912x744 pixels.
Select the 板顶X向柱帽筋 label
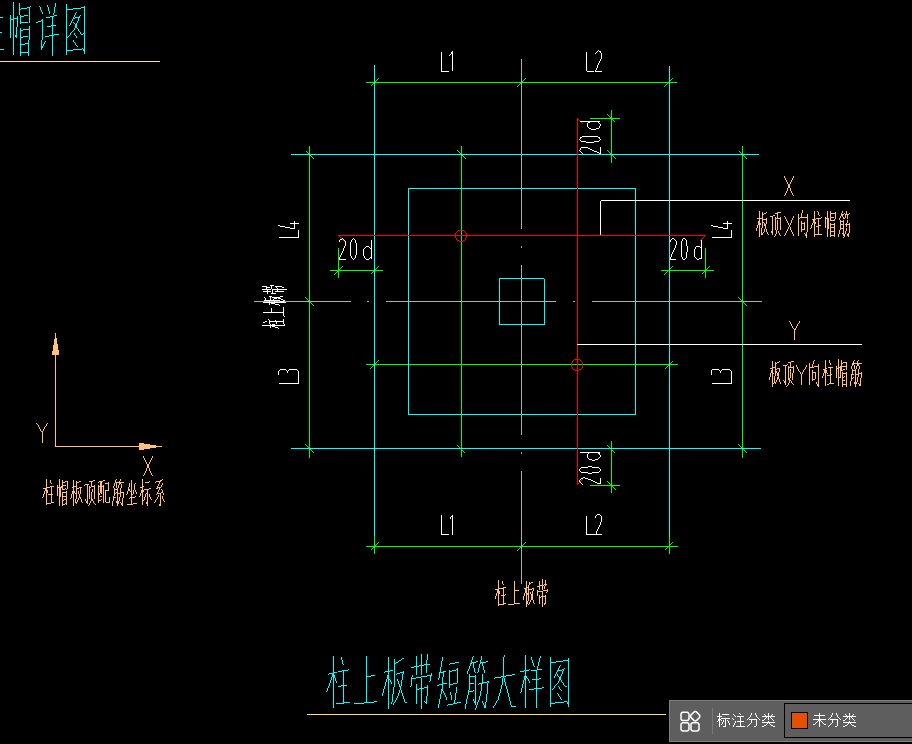(x=803, y=225)
